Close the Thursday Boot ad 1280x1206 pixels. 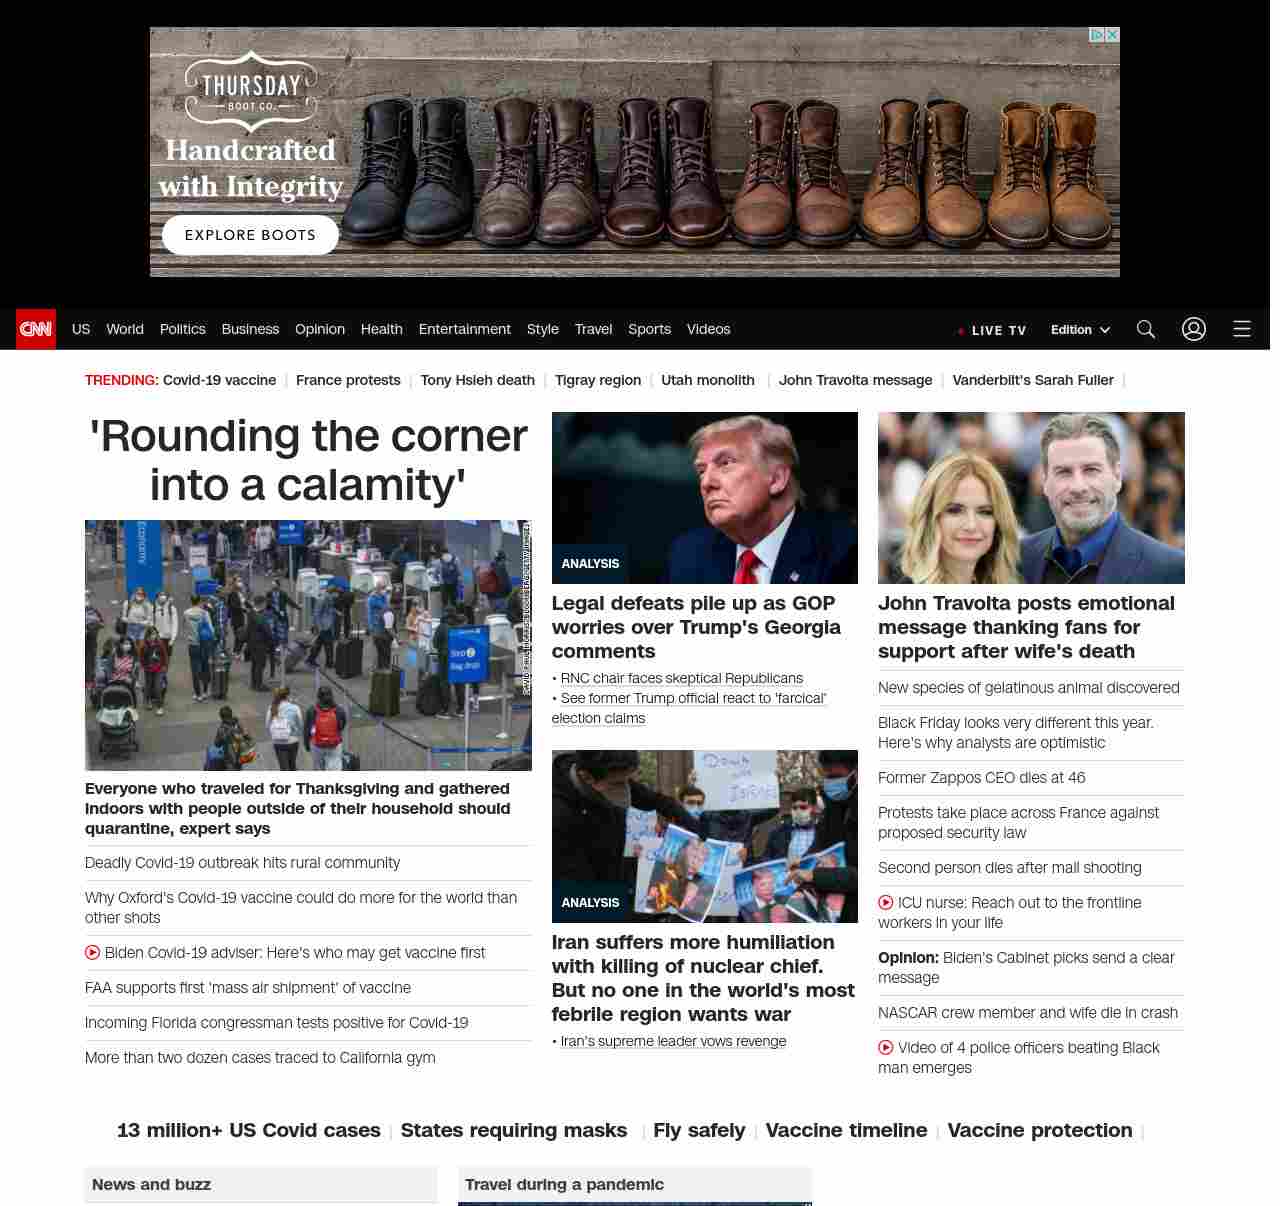(x=1112, y=35)
